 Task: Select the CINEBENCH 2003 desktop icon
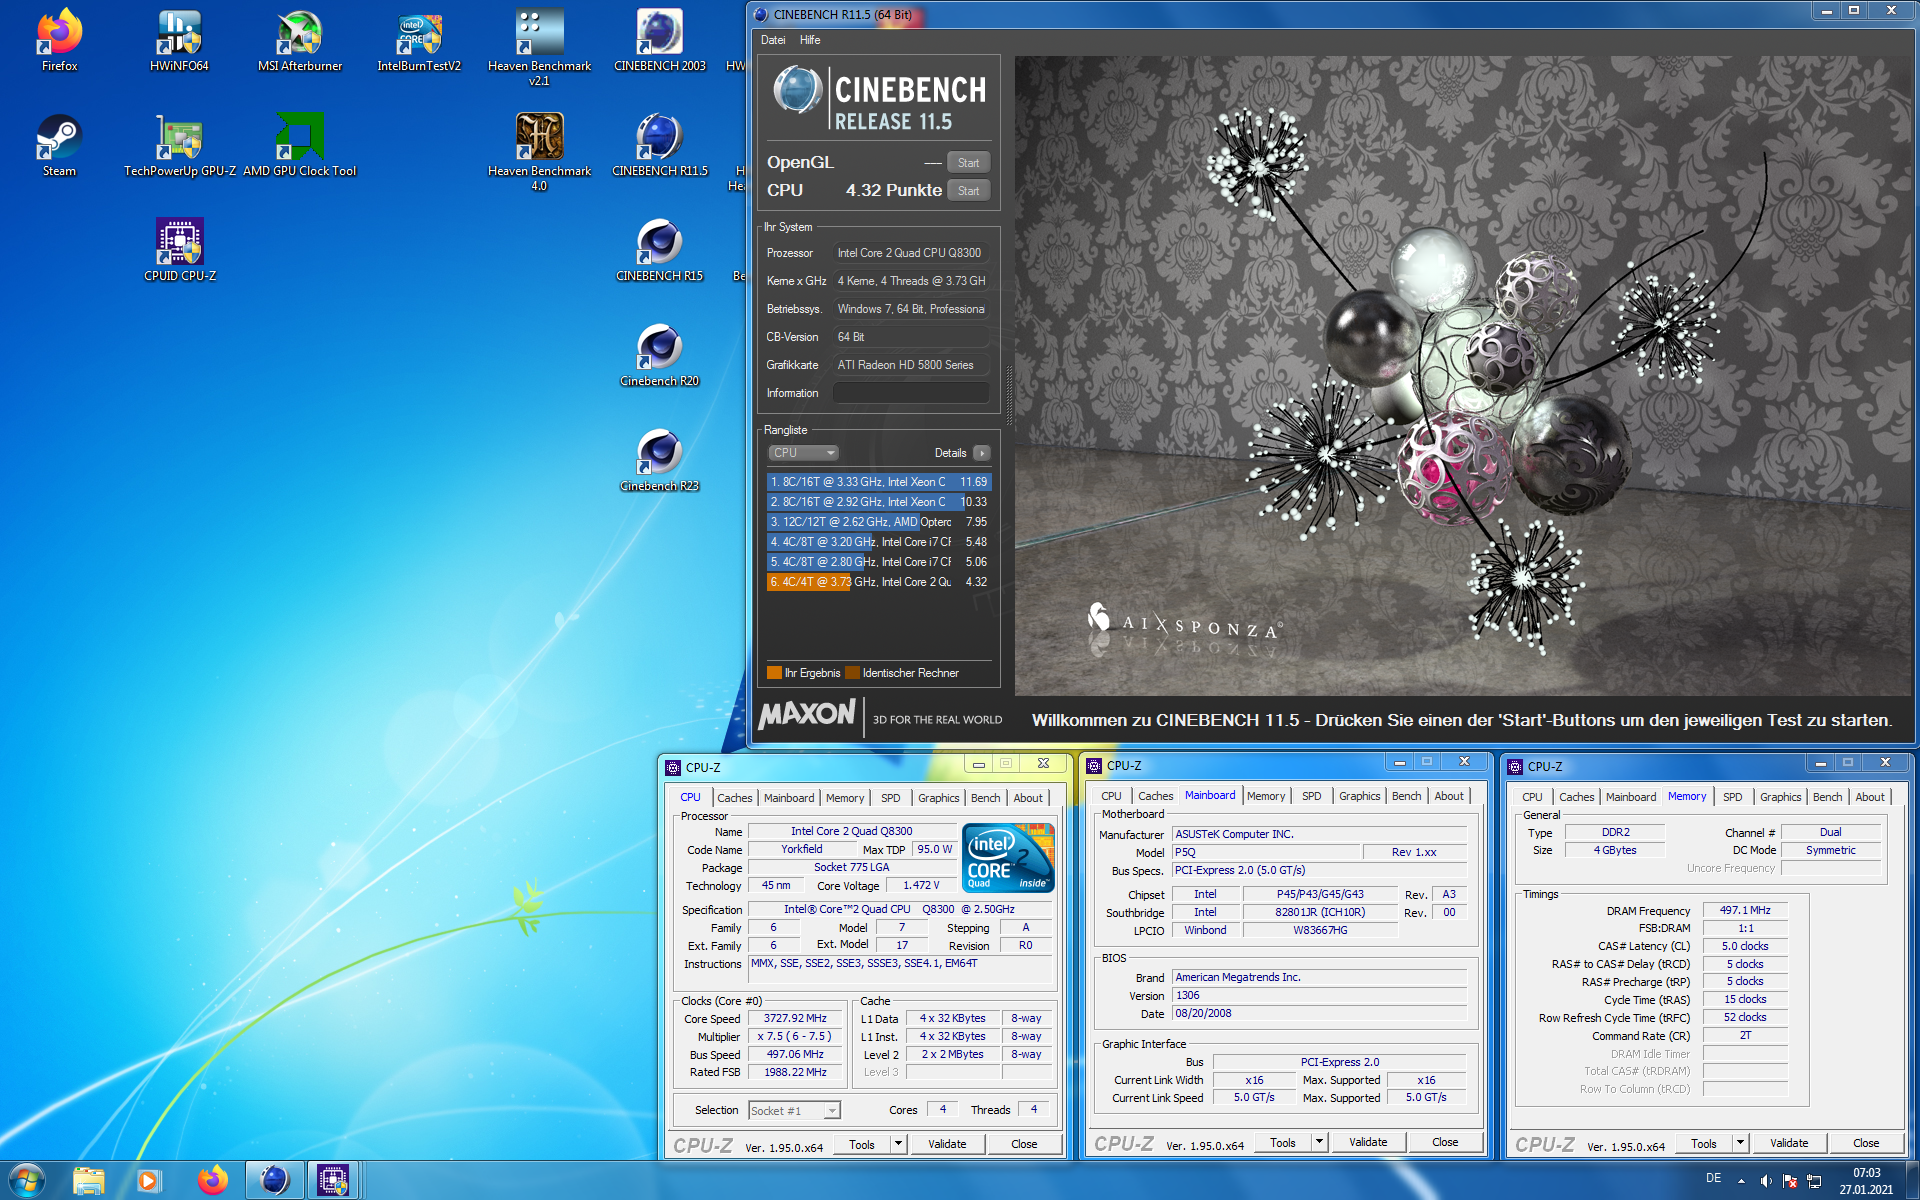pos(660,40)
